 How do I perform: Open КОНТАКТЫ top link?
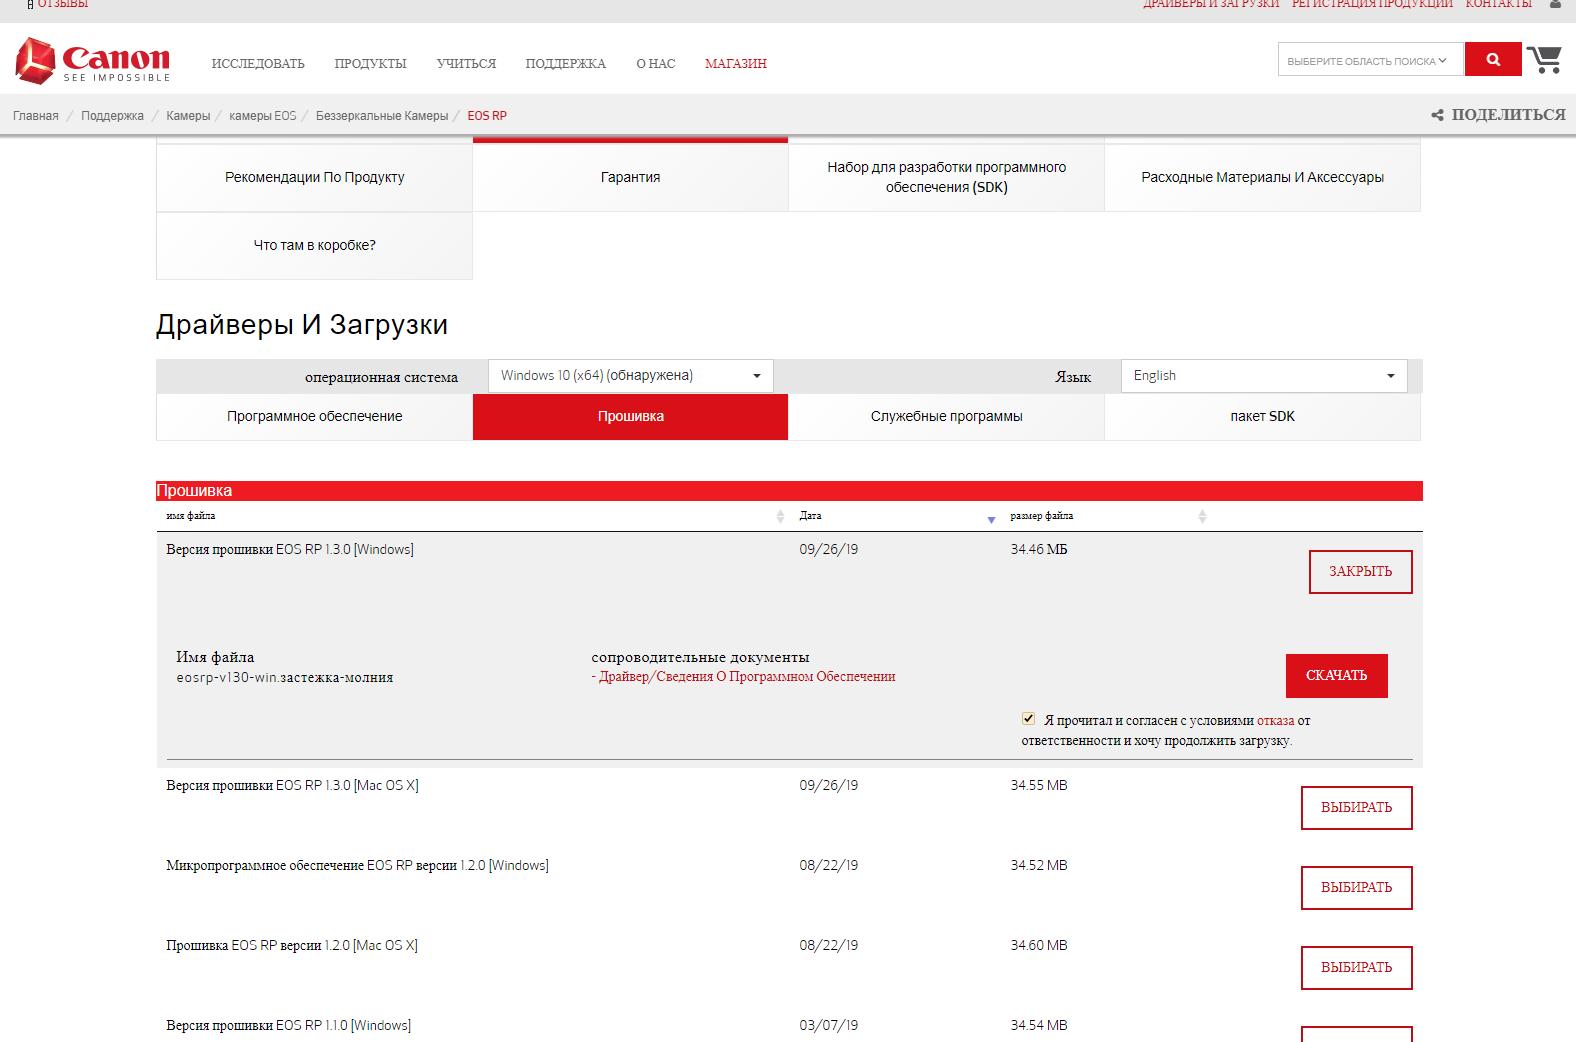click(1499, 4)
